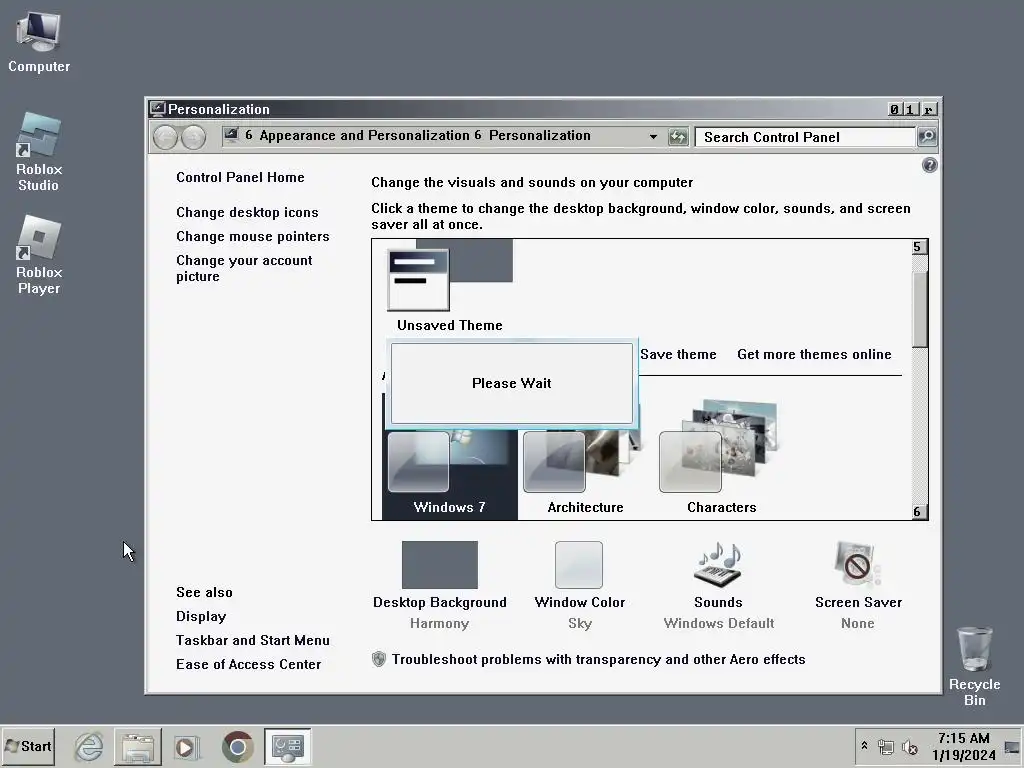
Task: Select the Characters theme
Action: pyautogui.click(x=721, y=459)
